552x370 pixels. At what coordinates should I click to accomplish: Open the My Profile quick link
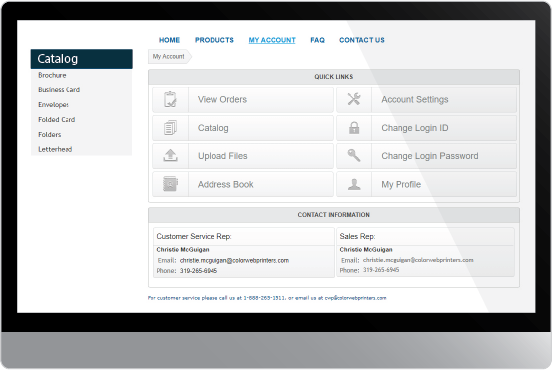pos(426,184)
